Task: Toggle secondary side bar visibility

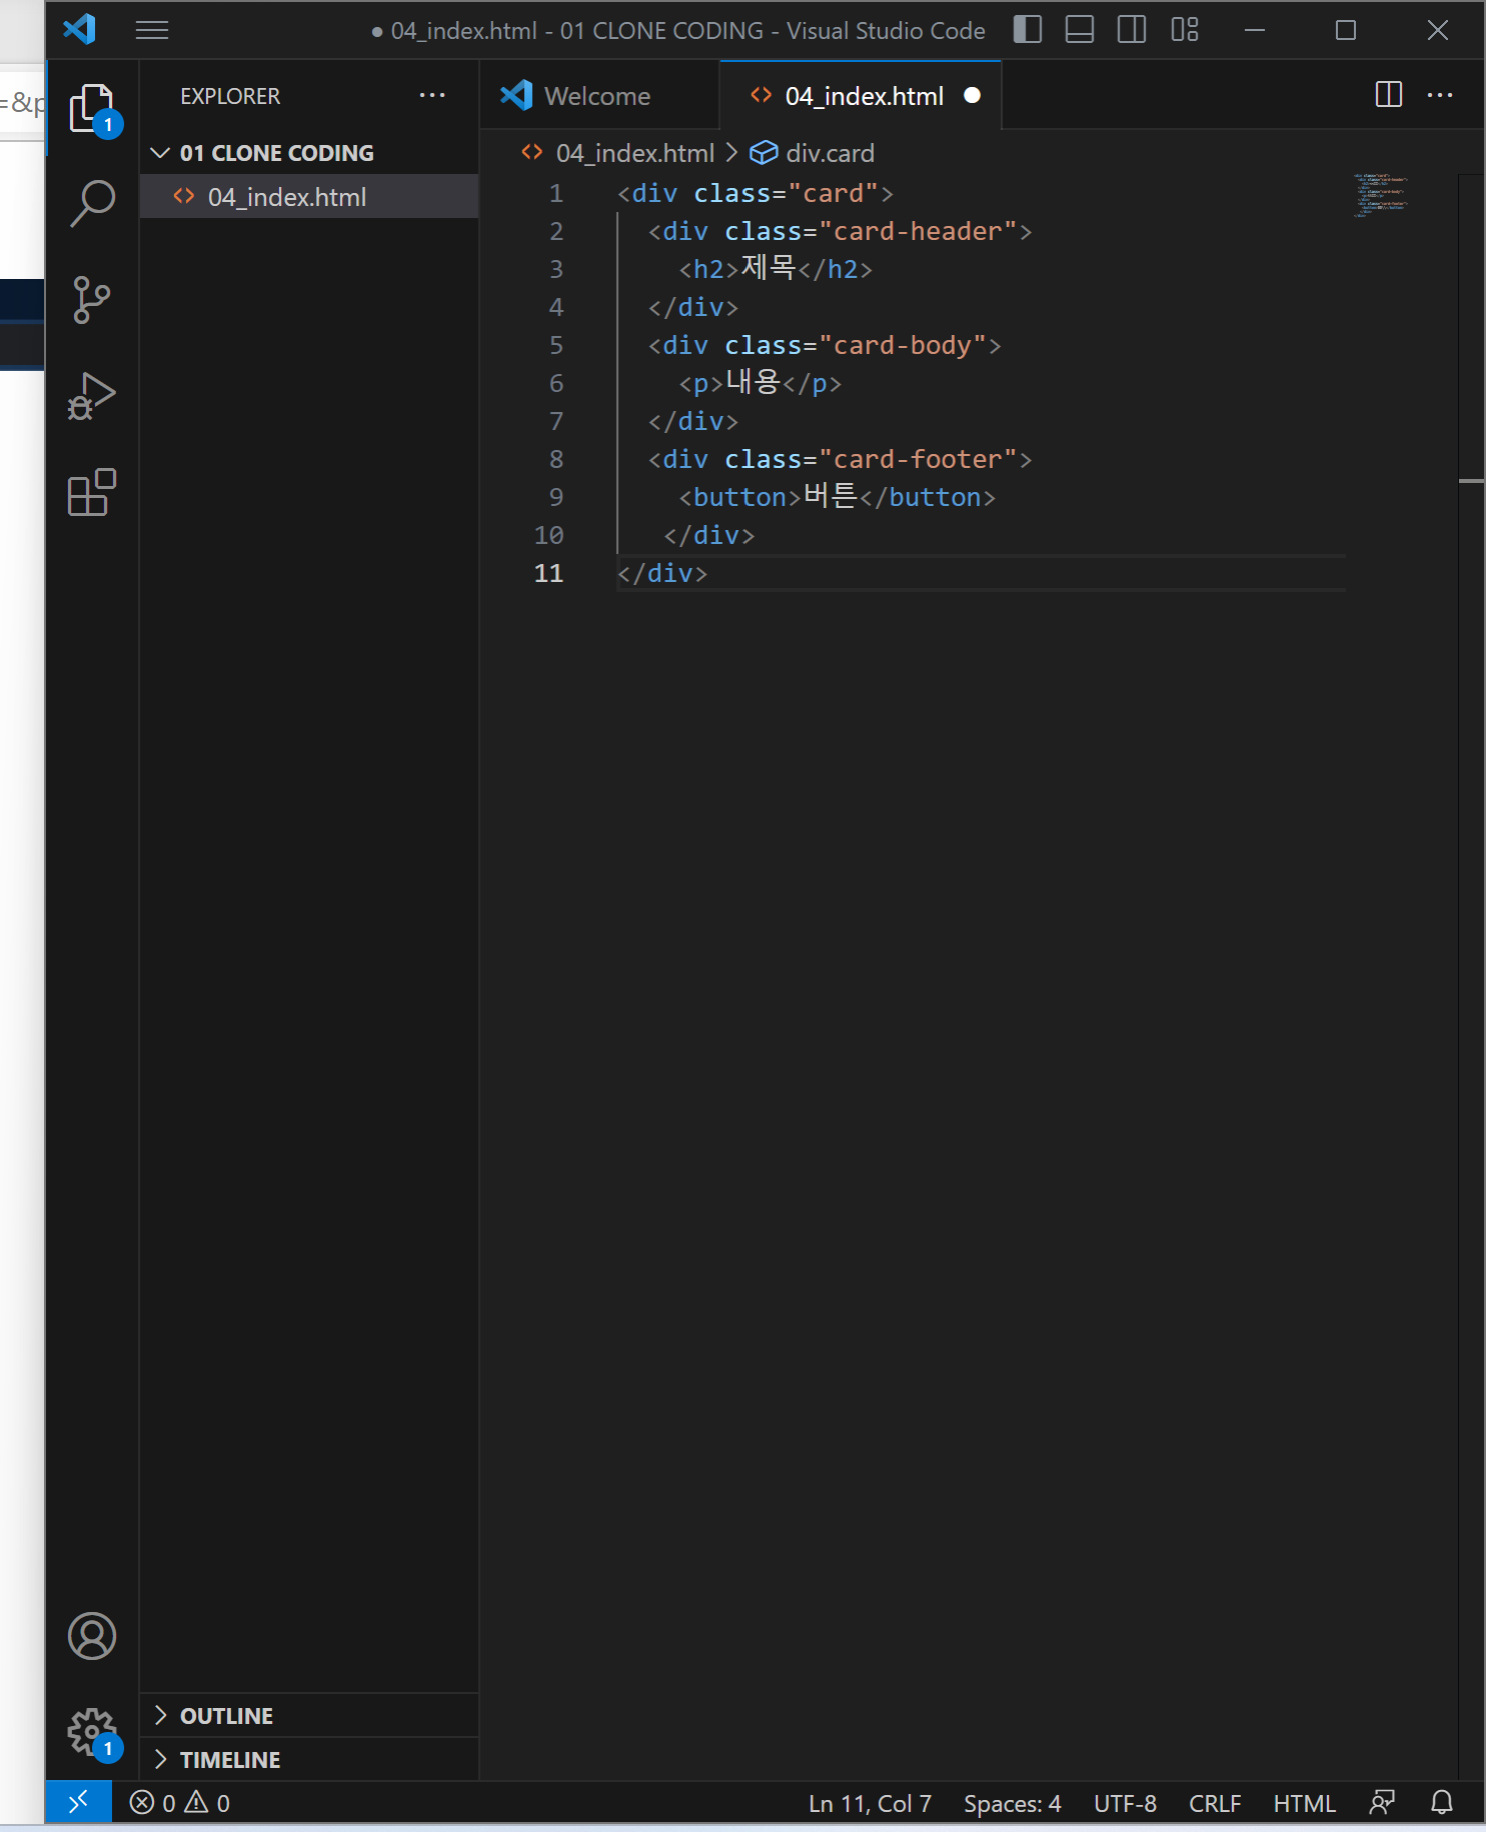Action: pos(1132,30)
